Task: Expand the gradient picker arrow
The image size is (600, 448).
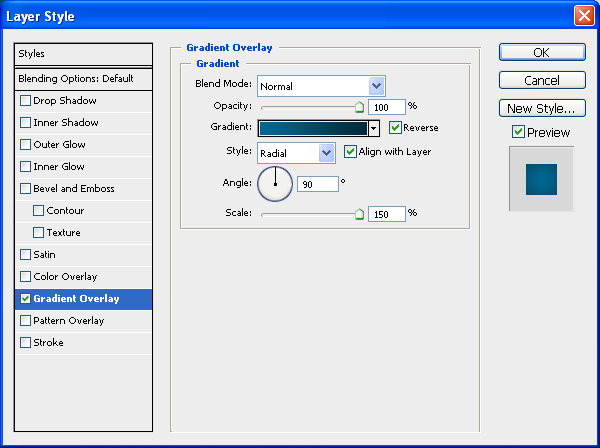Action: 374,128
